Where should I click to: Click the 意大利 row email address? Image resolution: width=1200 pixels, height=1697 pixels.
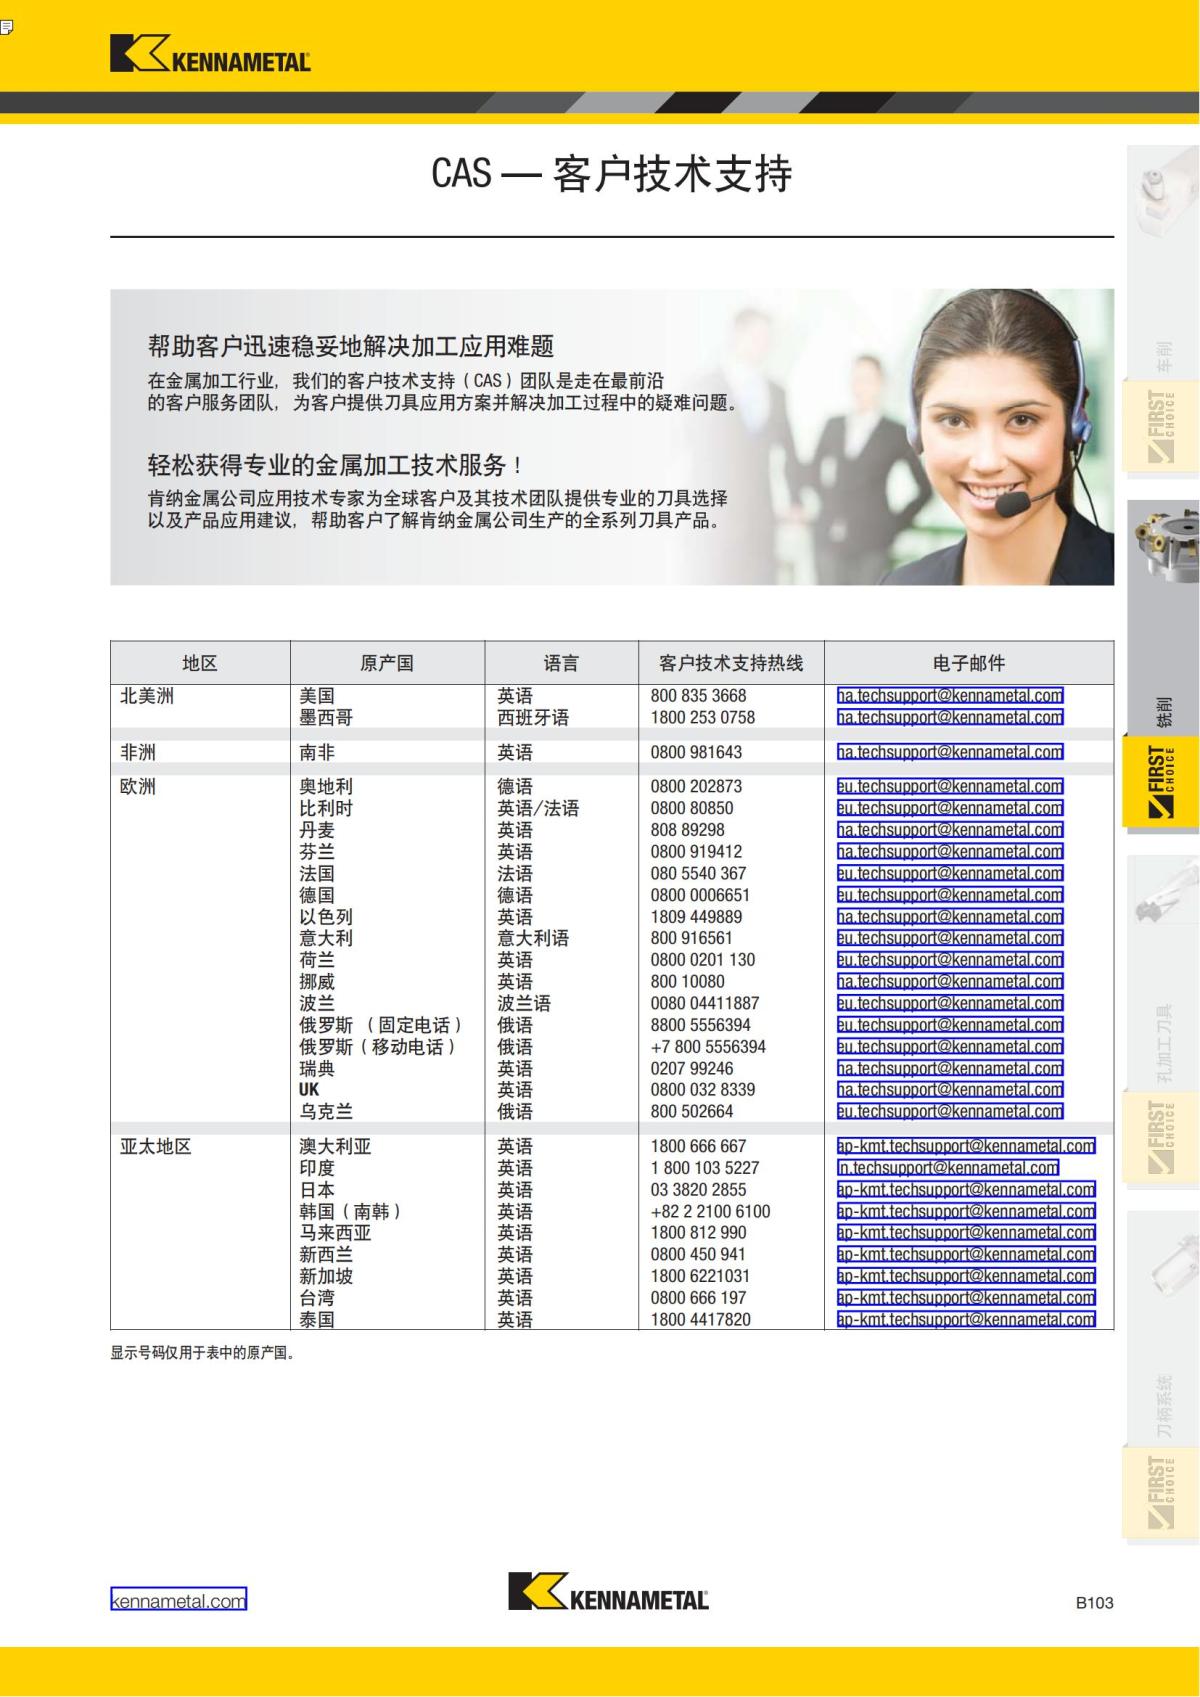coord(950,938)
